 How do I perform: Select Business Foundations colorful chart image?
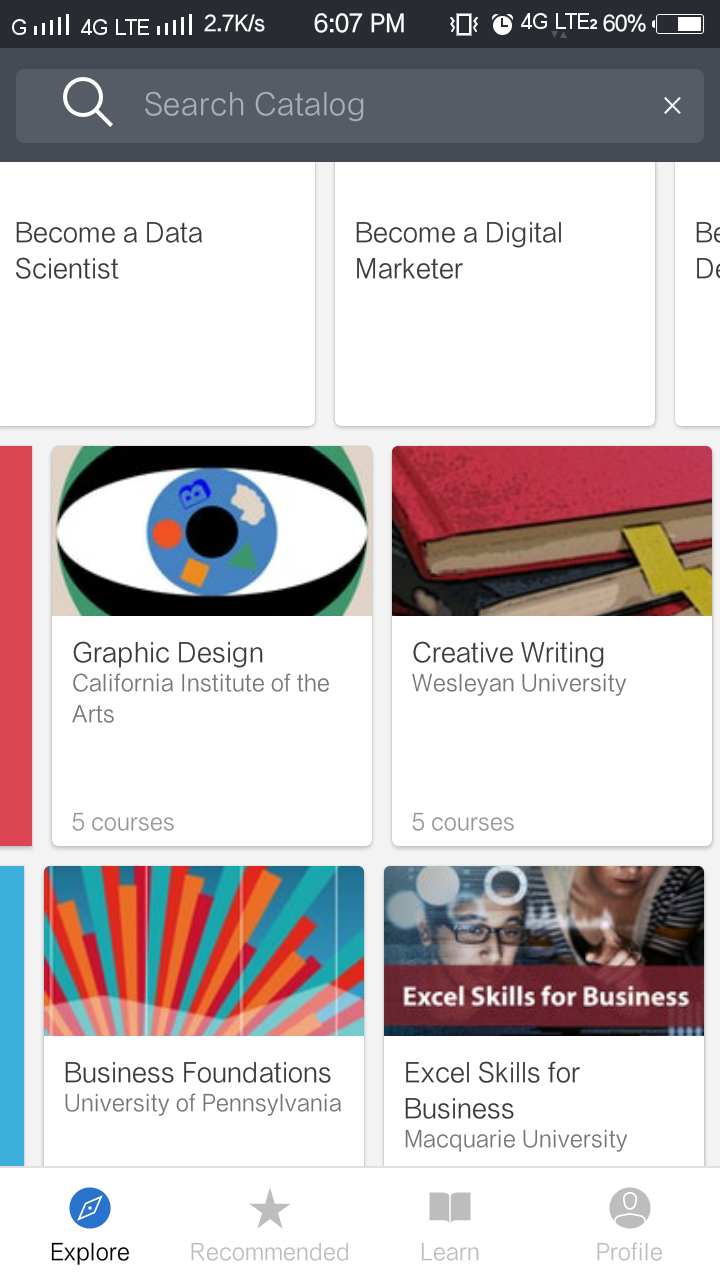pos(204,951)
